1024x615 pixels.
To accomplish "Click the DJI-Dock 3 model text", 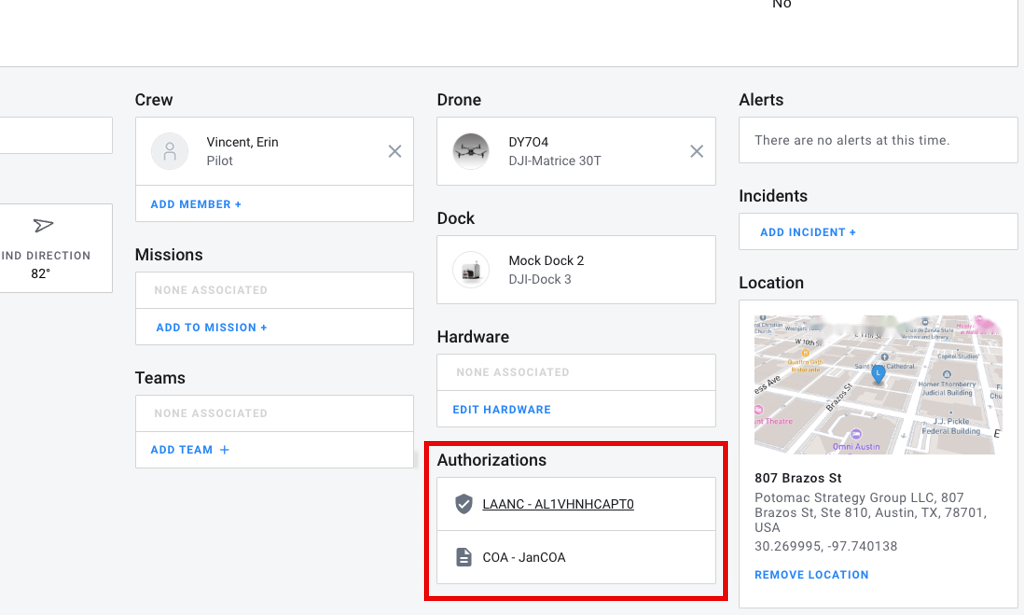I will pos(539,279).
